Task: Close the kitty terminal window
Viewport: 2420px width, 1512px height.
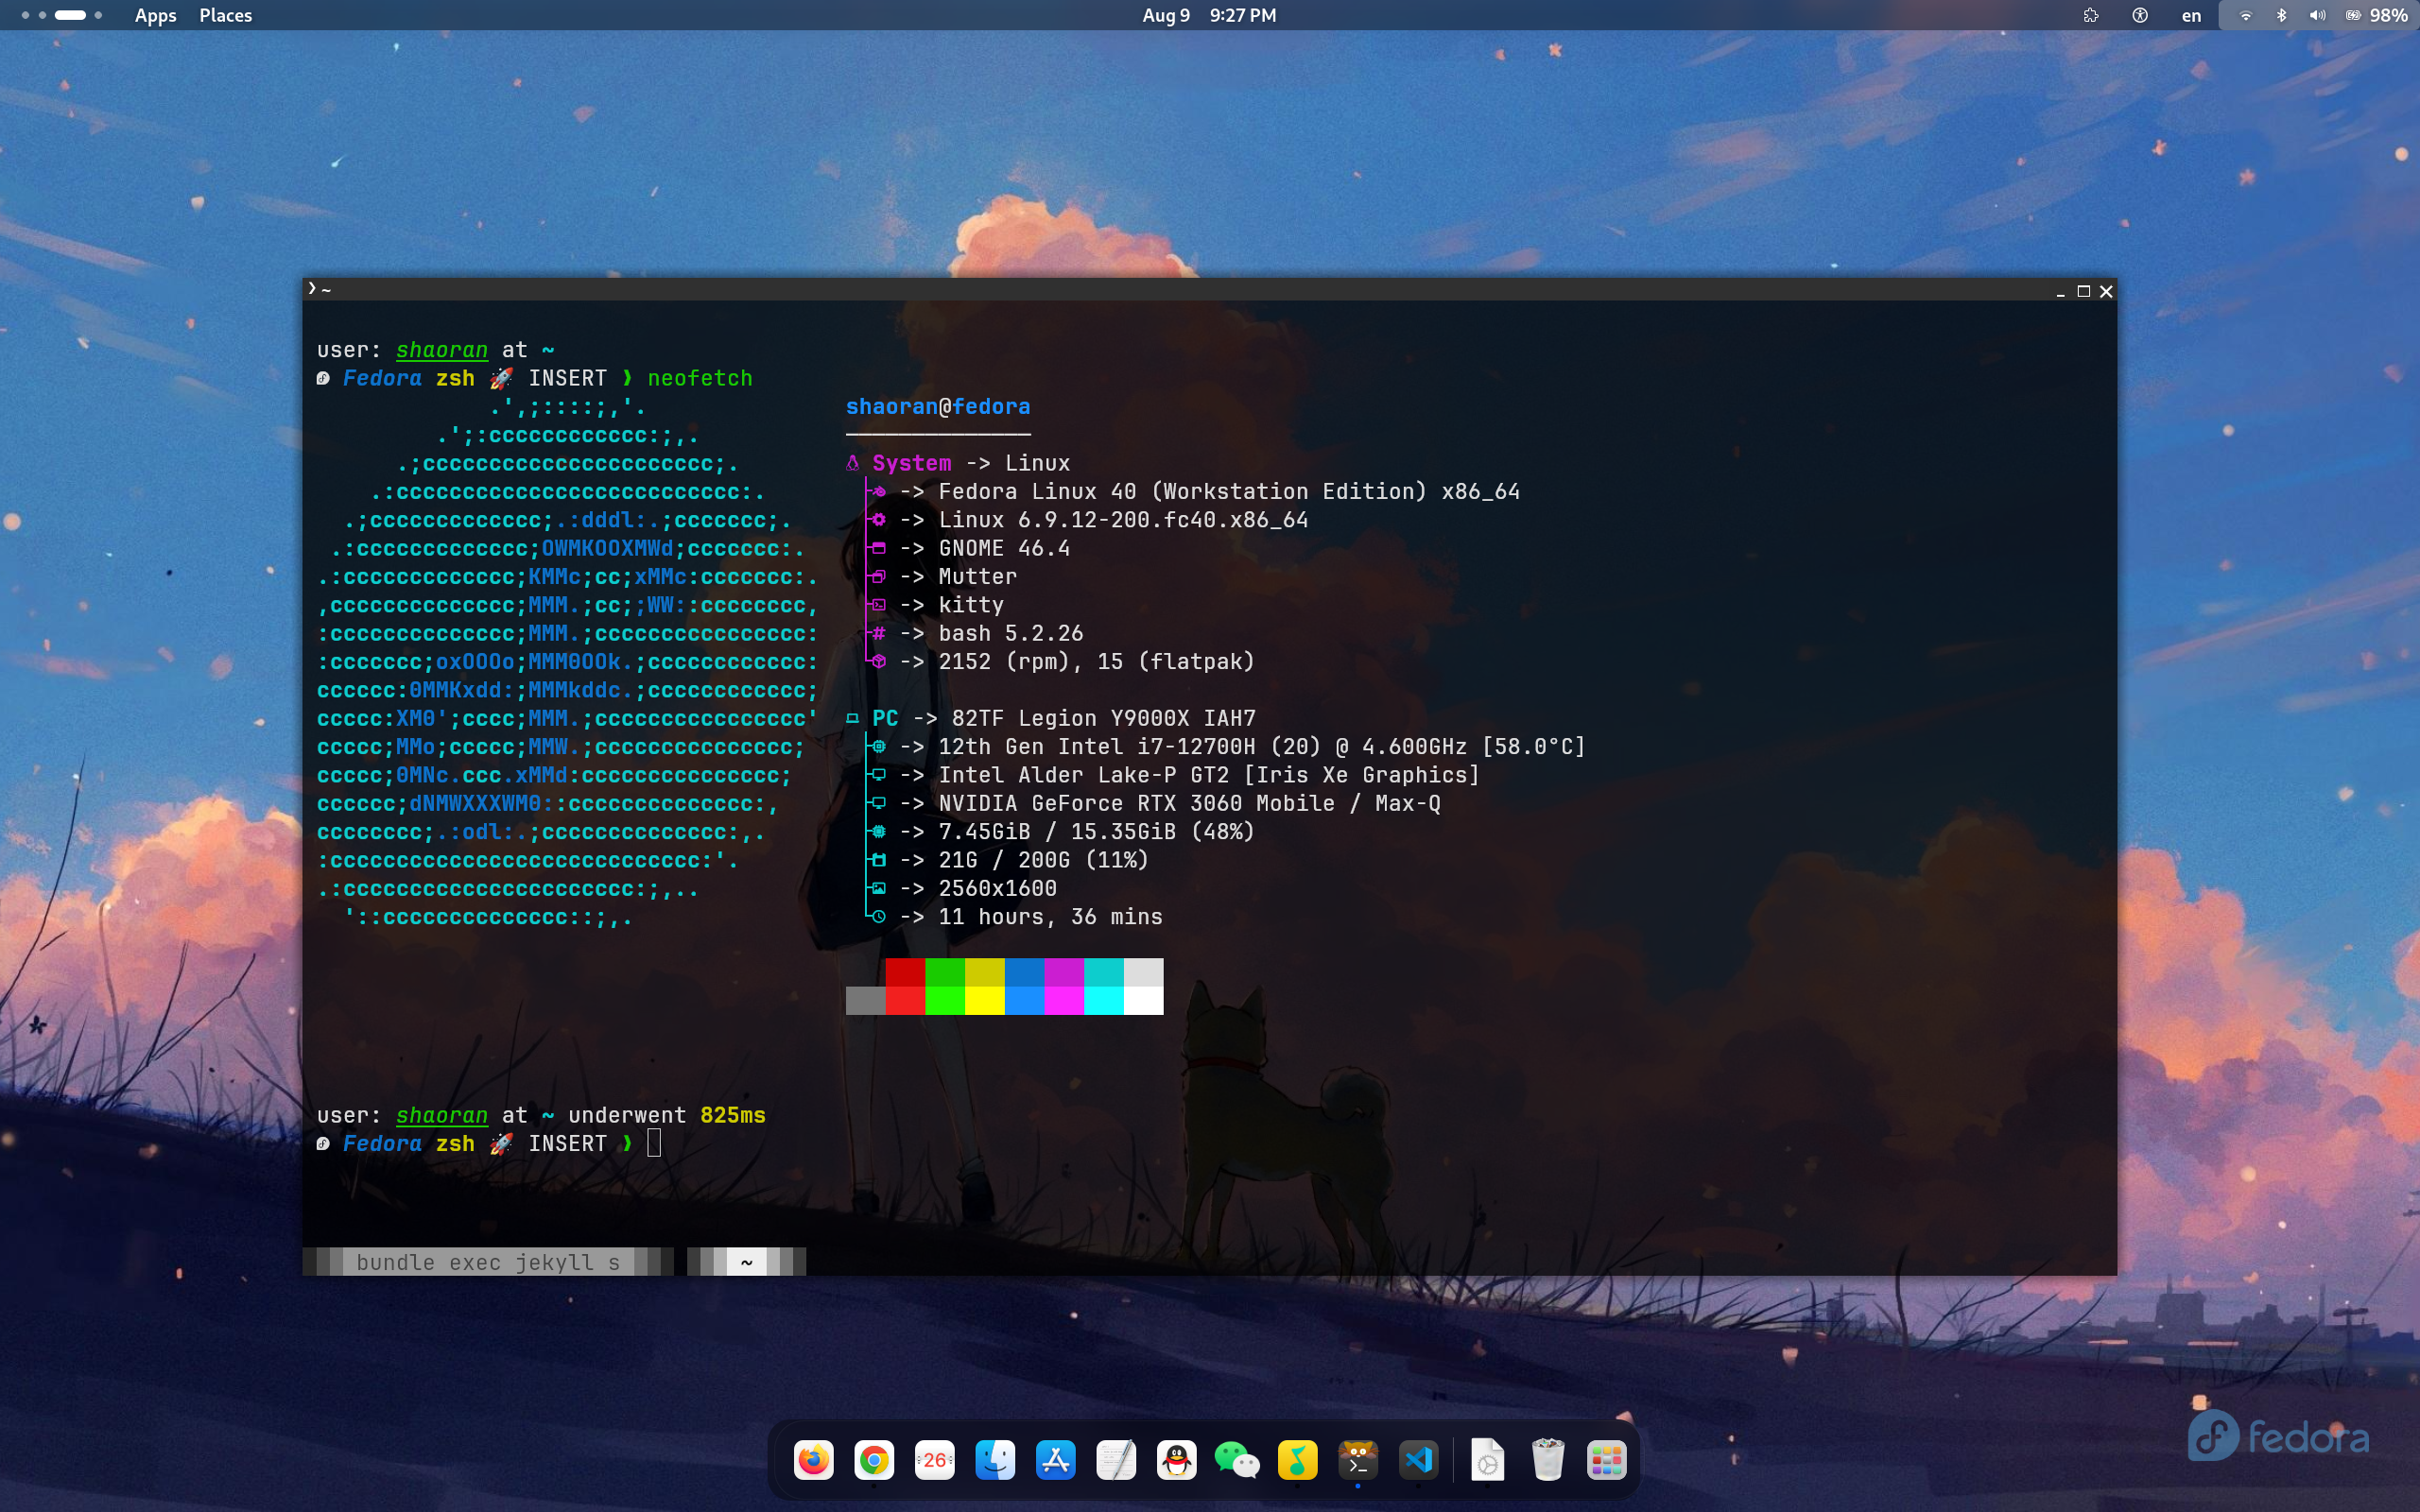Action: [x=2106, y=291]
